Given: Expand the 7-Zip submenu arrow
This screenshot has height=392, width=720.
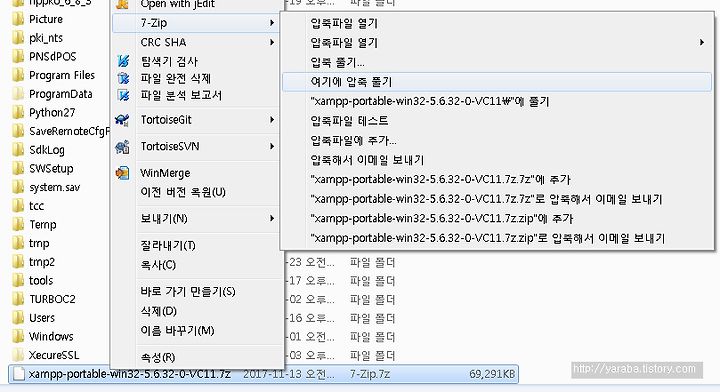Looking at the screenshot, I should tap(272, 22).
